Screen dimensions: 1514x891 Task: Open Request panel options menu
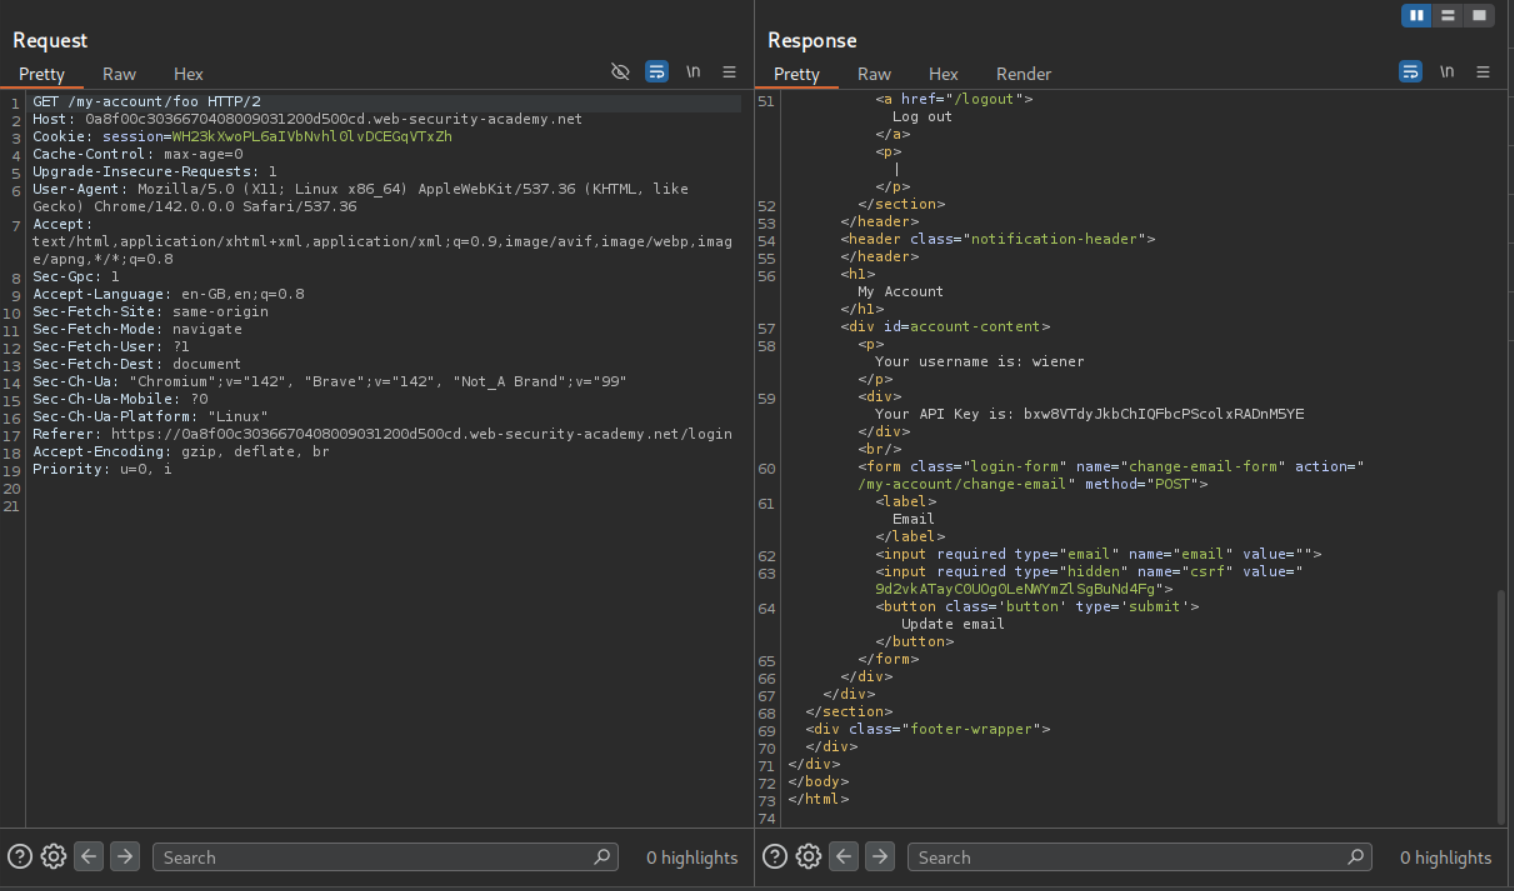(x=729, y=72)
